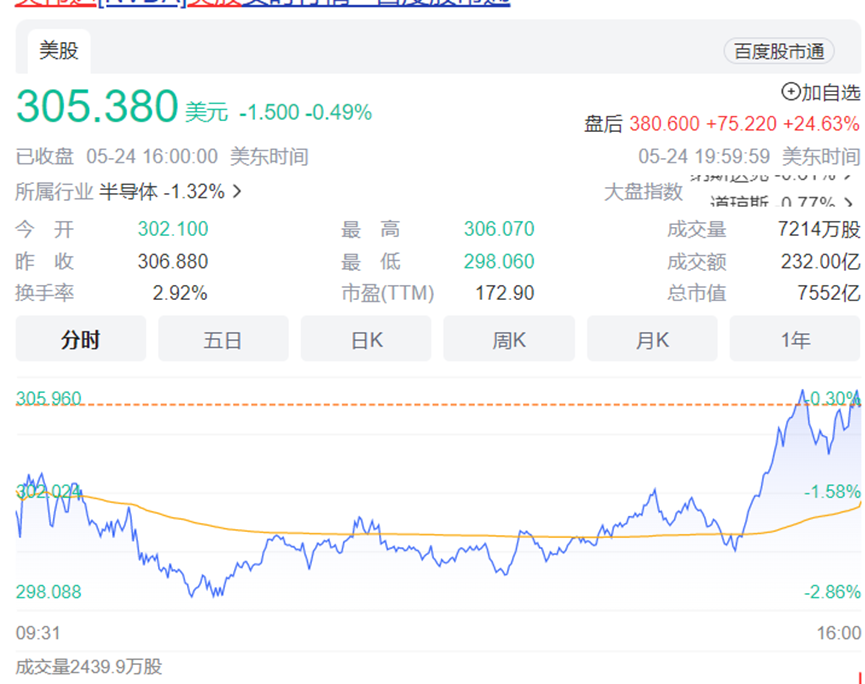865x684 pixels.
Task: Switch to the 五日 five-day chart
Action: tap(223, 339)
